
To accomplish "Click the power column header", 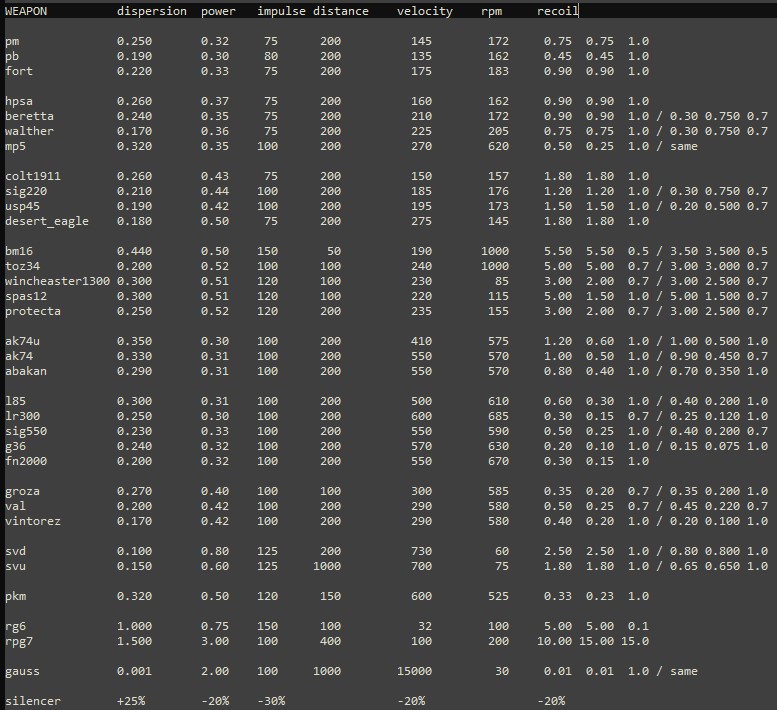I will (x=218, y=11).
